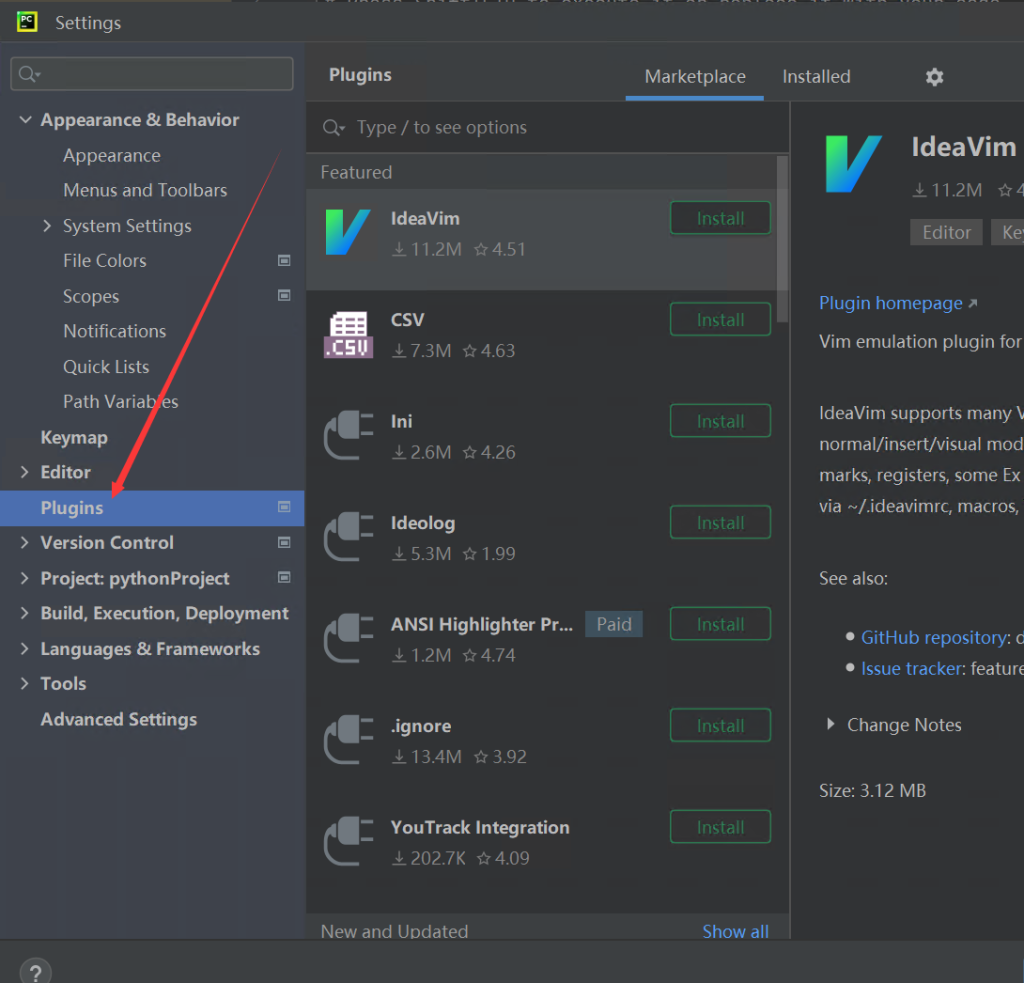This screenshot has width=1024, height=983.
Task: Expand System Settings node
Action: tap(46, 225)
